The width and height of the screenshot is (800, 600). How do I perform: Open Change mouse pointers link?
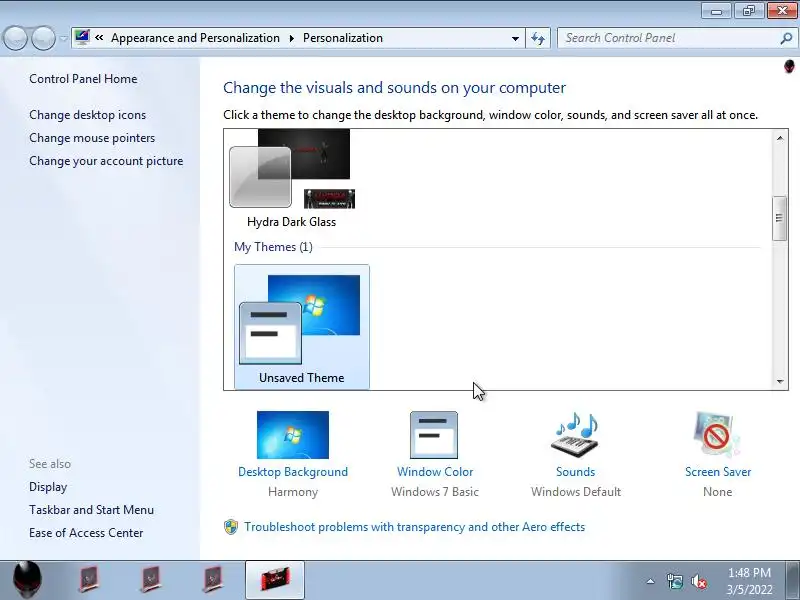coord(92,138)
